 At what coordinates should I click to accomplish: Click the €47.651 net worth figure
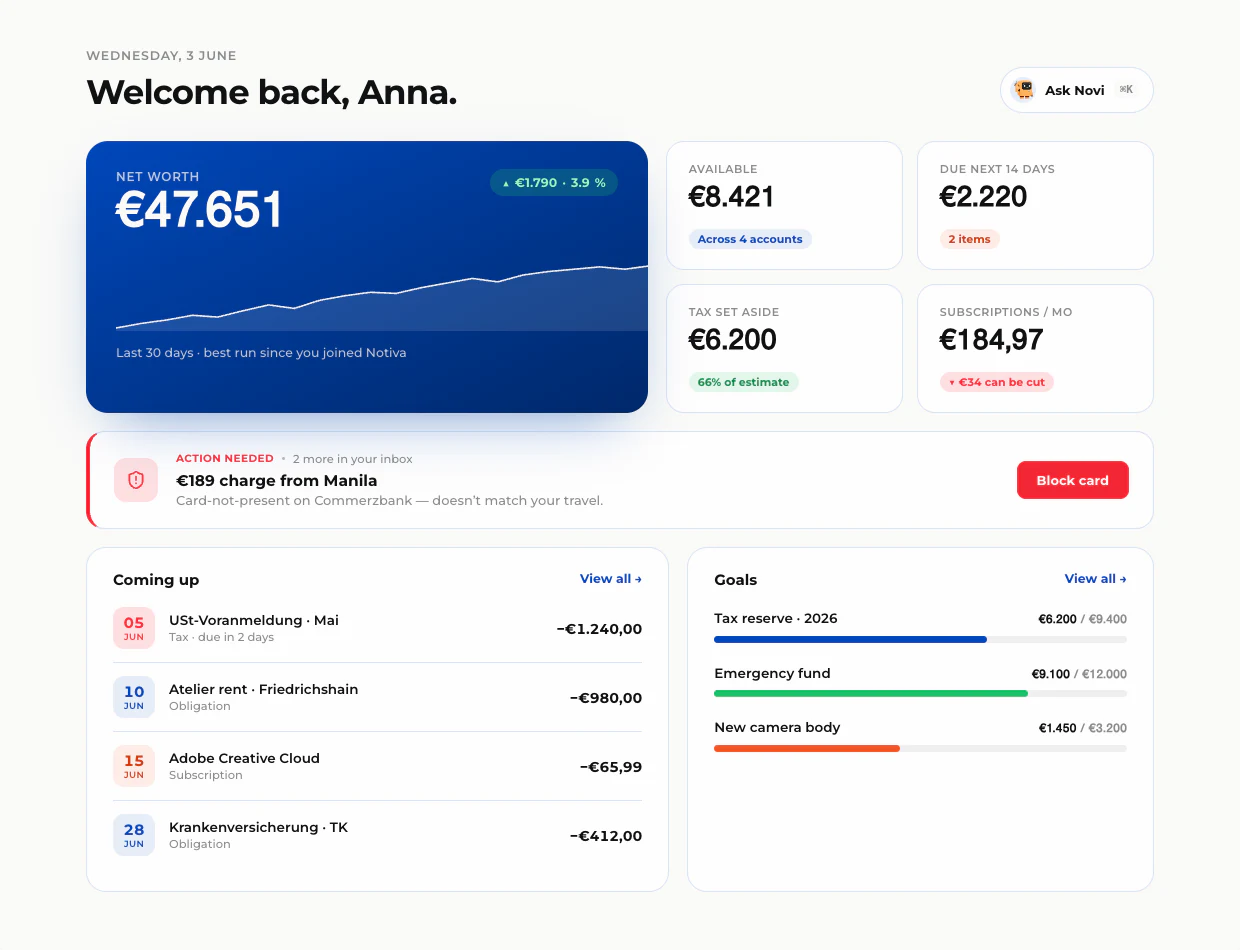[x=199, y=210]
